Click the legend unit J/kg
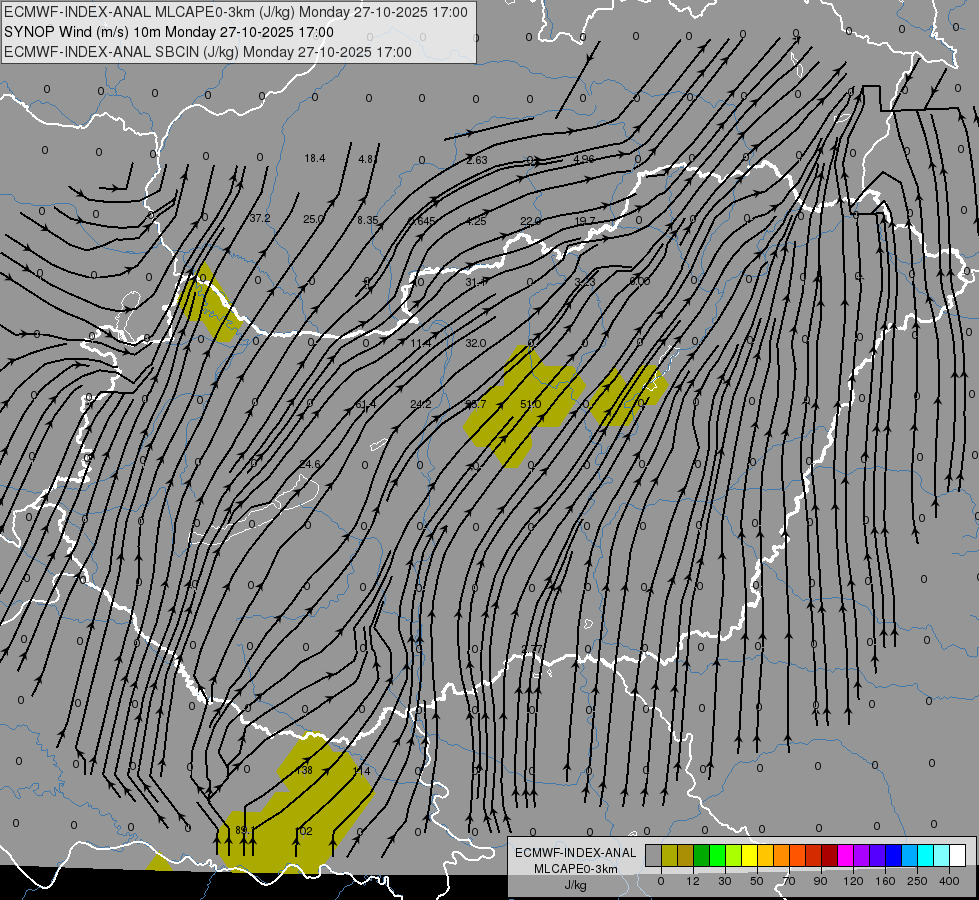 pos(576,885)
